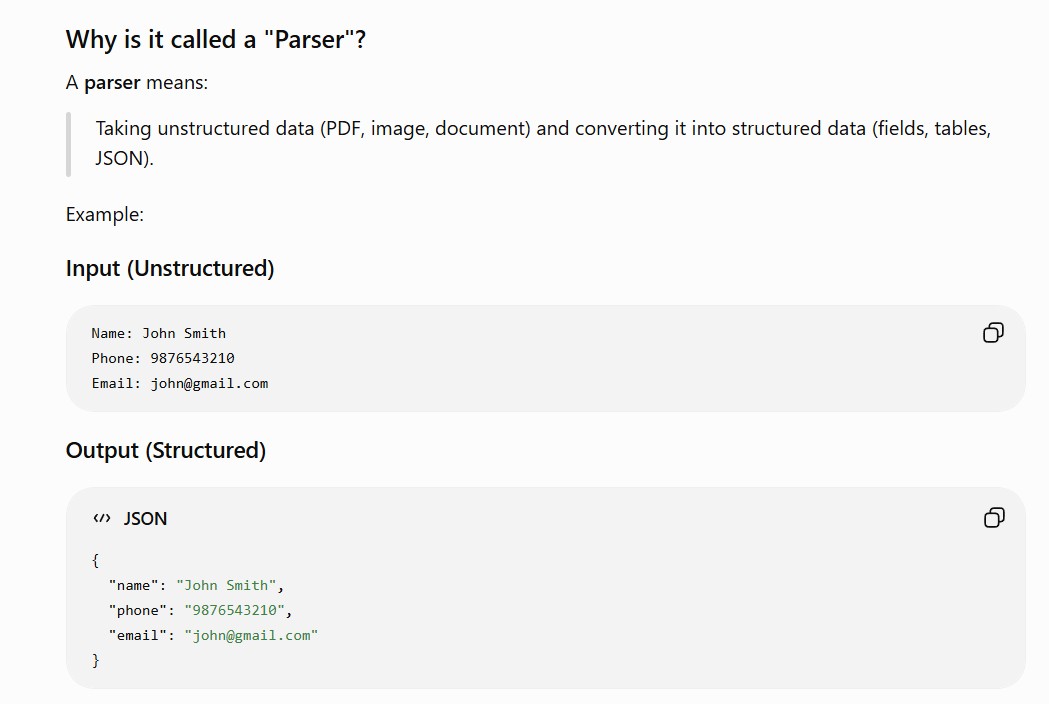
Task: Copy the unstructured input code block
Action: (x=993, y=333)
